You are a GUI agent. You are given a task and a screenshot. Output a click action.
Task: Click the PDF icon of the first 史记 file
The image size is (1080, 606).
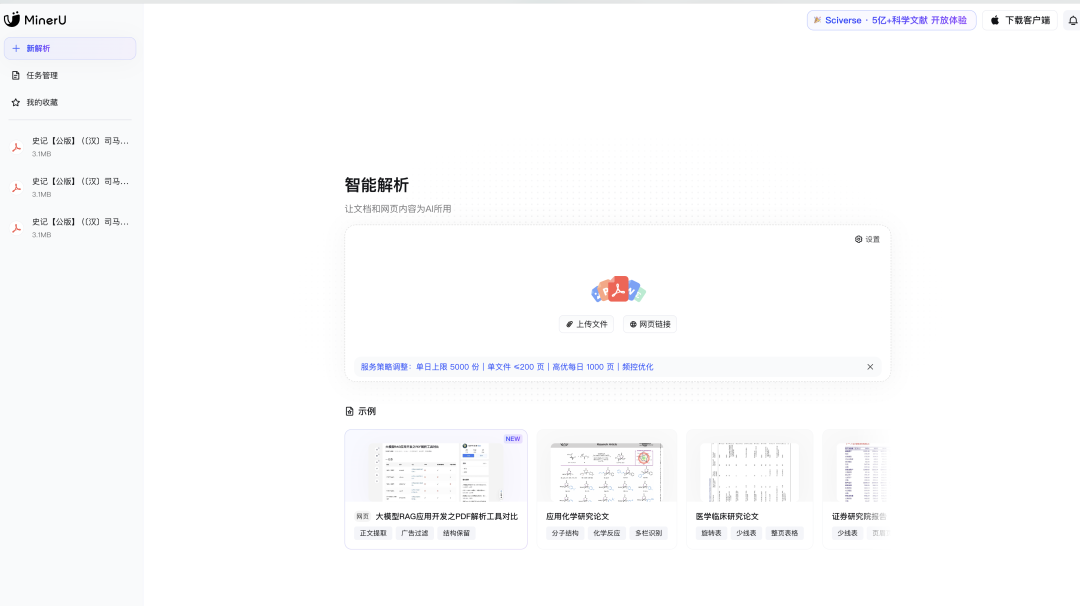pos(17,147)
